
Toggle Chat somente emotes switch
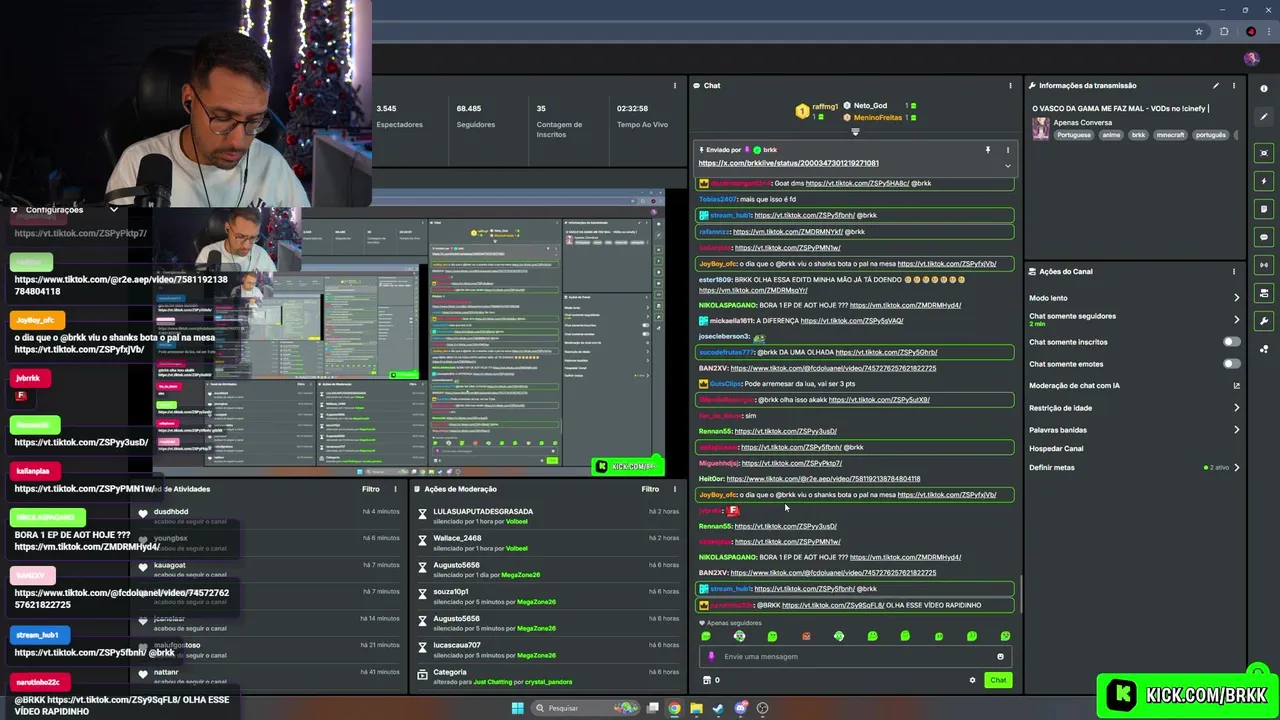1231,364
